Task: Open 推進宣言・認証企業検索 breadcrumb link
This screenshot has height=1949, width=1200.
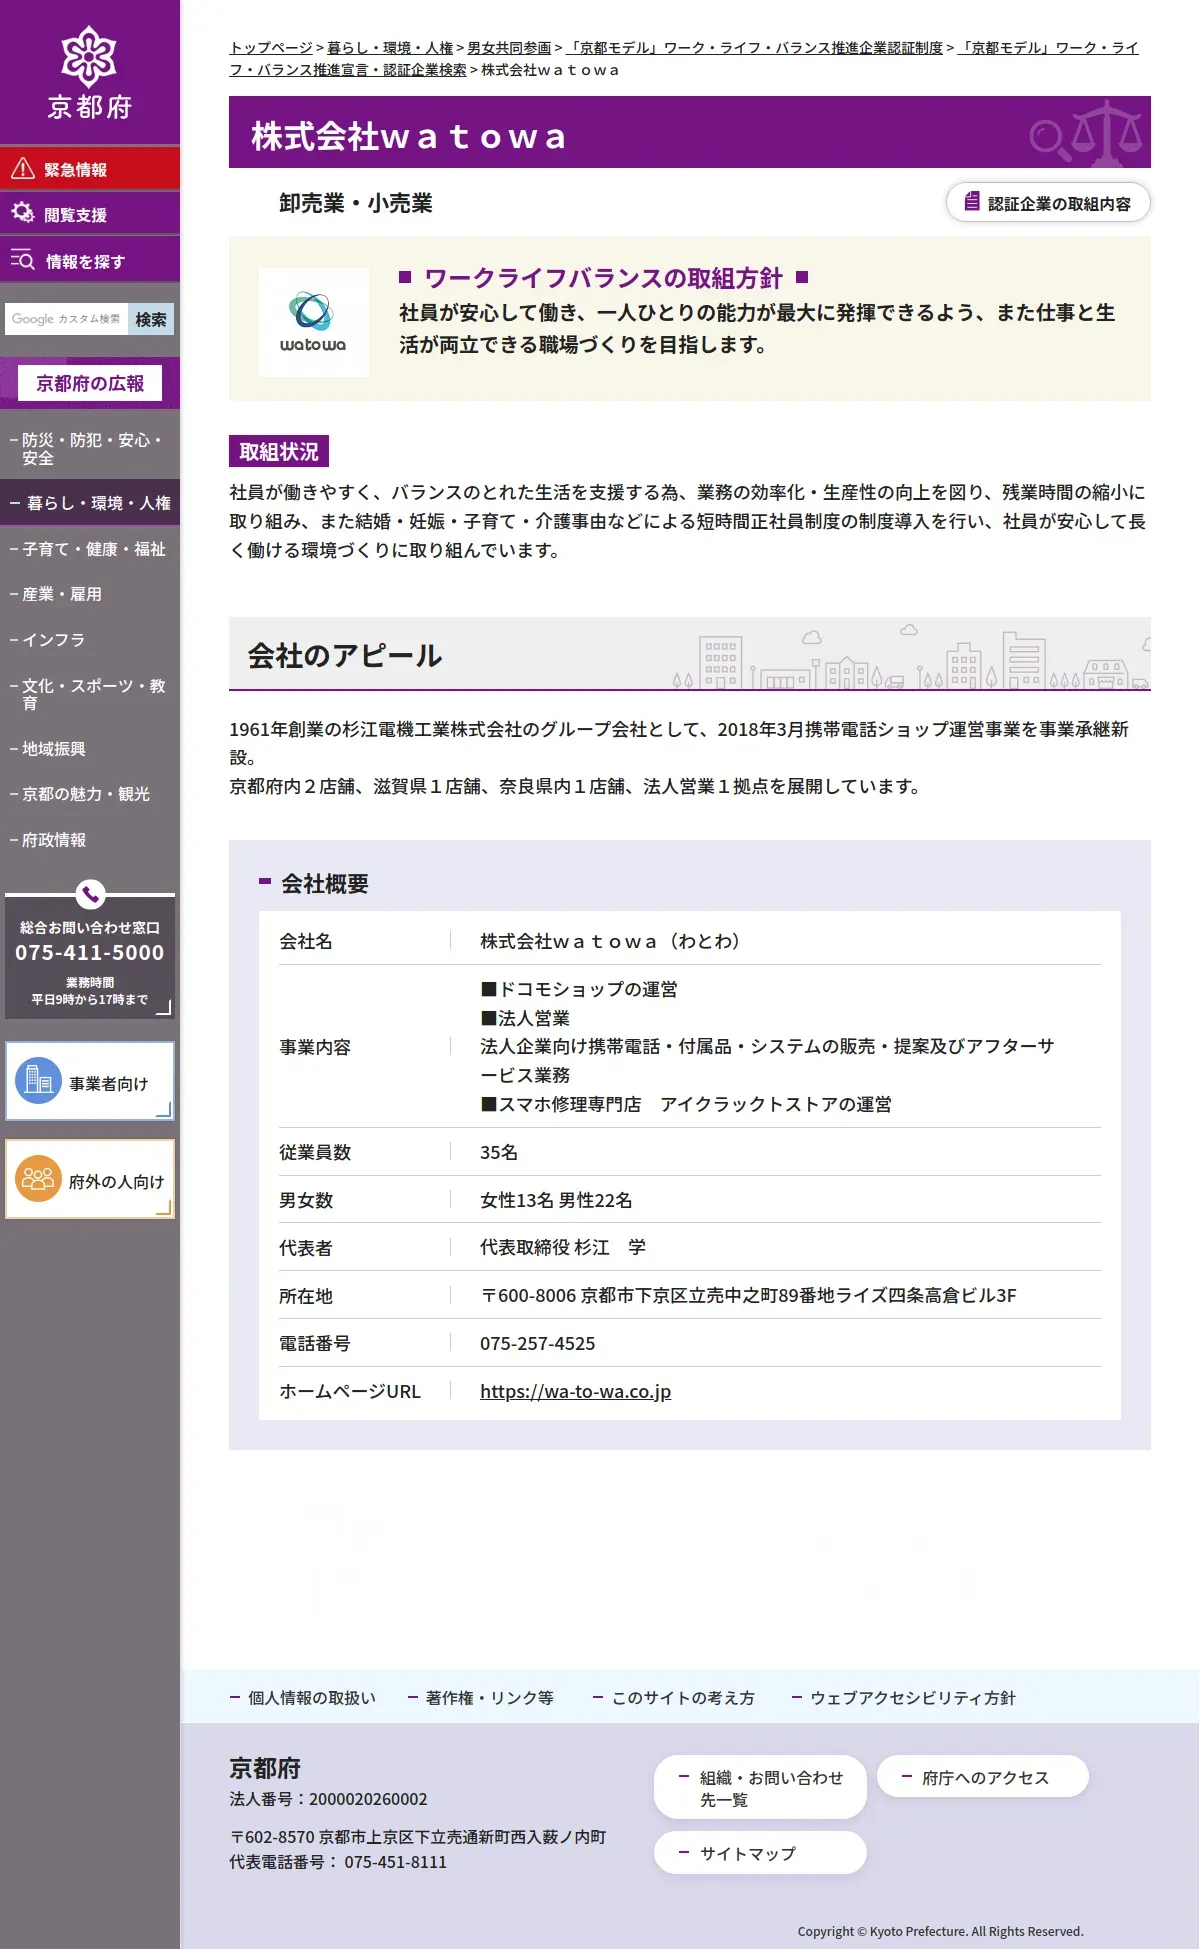Action: pos(683,59)
